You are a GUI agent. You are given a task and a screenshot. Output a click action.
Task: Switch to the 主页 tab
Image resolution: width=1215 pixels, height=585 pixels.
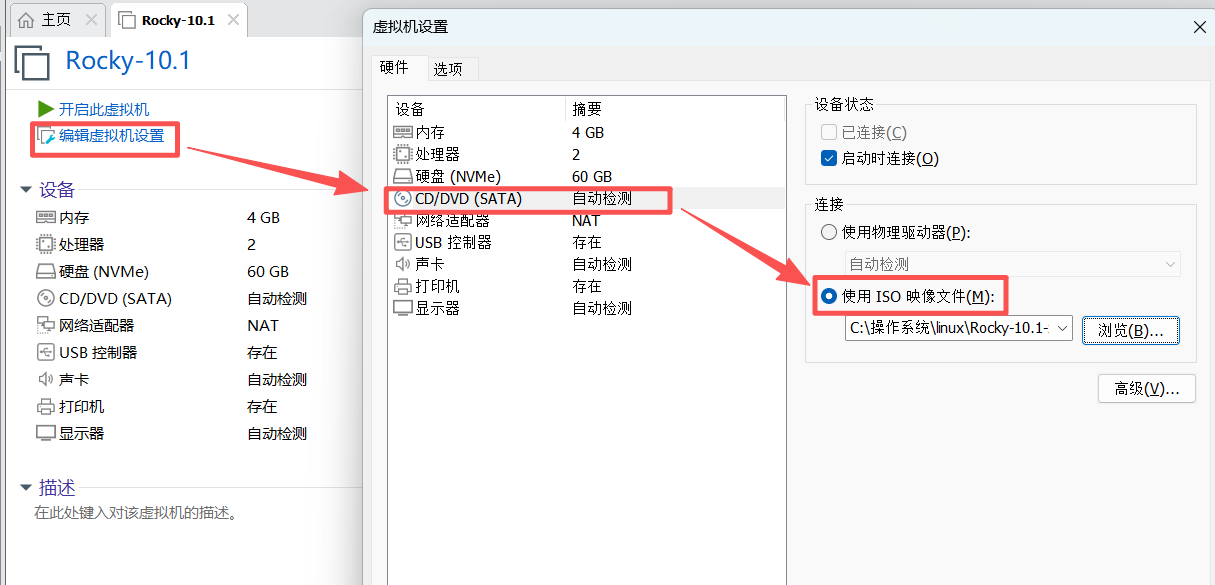56,20
